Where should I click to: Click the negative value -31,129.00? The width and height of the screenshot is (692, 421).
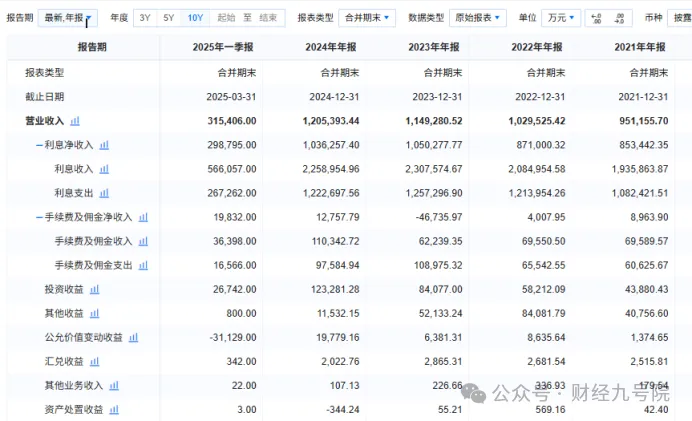pyautogui.click(x=233, y=338)
